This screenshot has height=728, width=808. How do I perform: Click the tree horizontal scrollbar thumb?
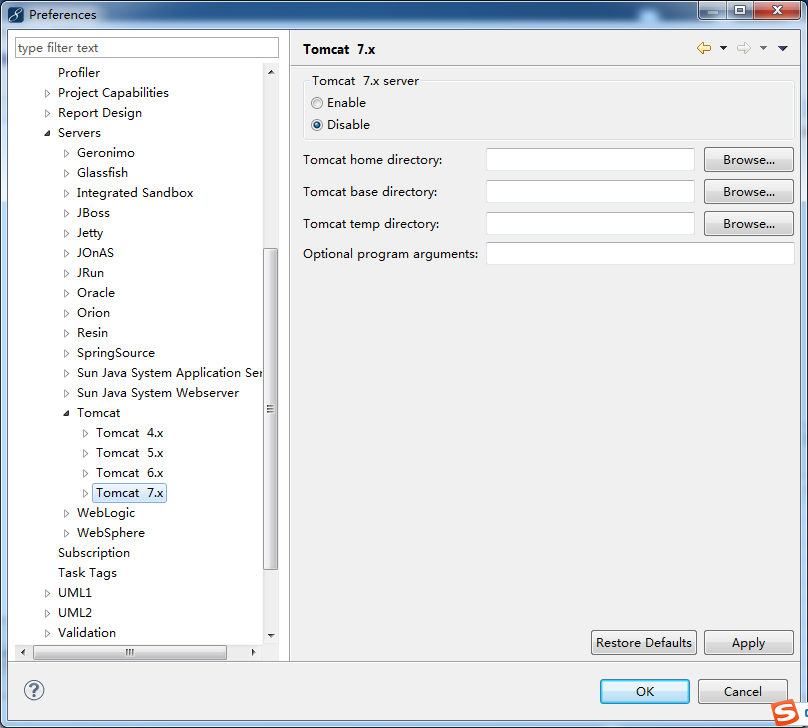[130, 652]
